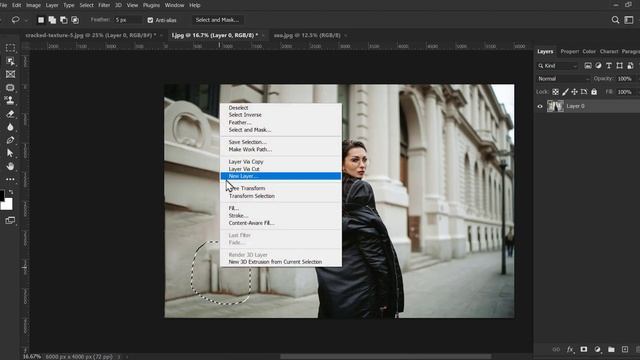Screen dimensions: 640x360
Task: Open the workspace layout switcher icon
Action: pyautogui.click(x=629, y=20)
